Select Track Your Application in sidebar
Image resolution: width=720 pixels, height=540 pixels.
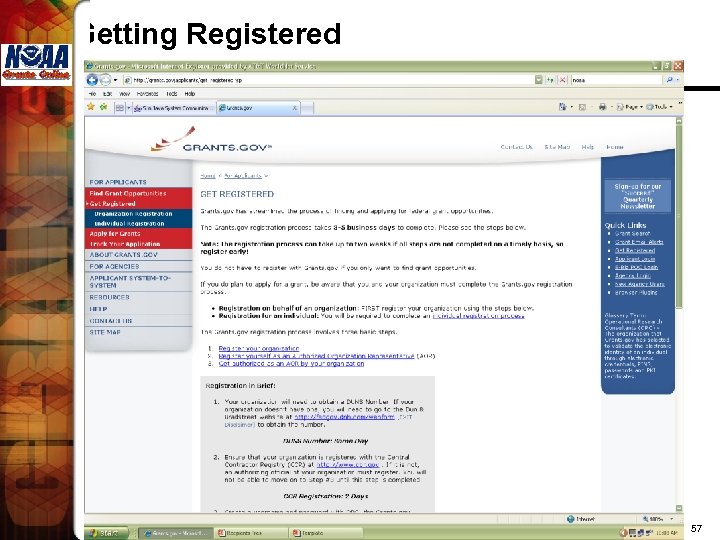(x=138, y=244)
